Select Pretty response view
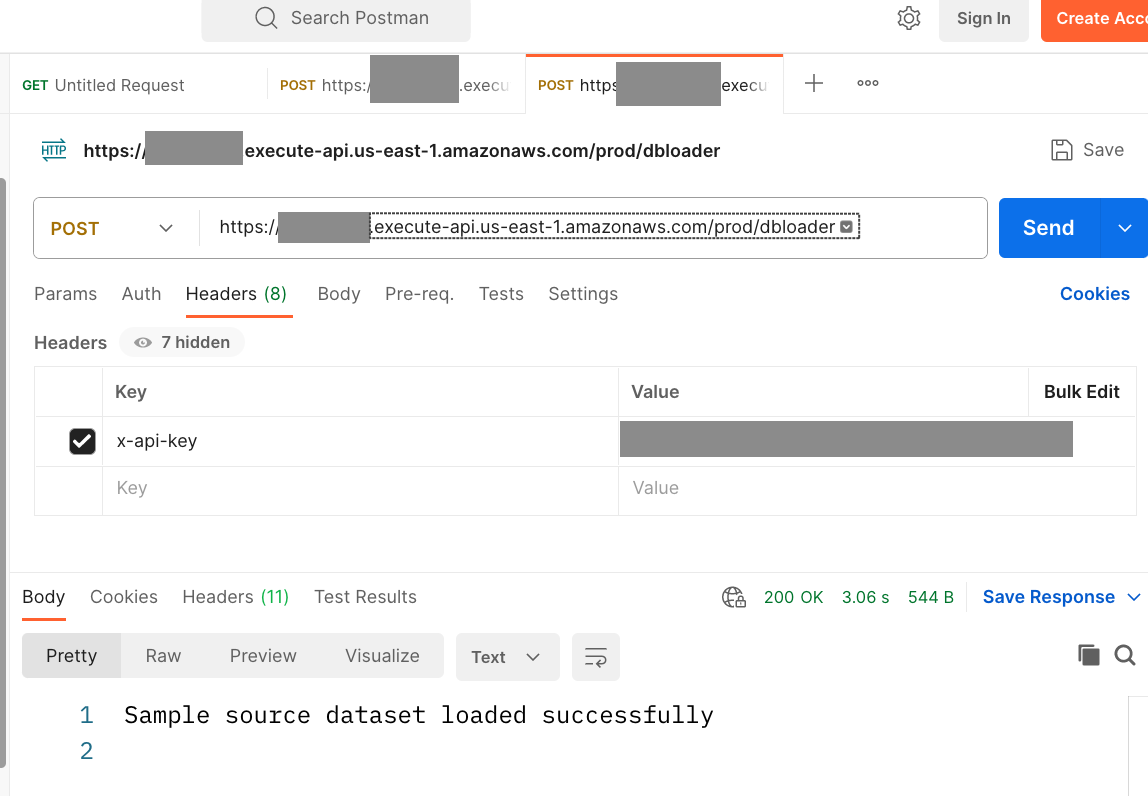 pyautogui.click(x=71, y=655)
